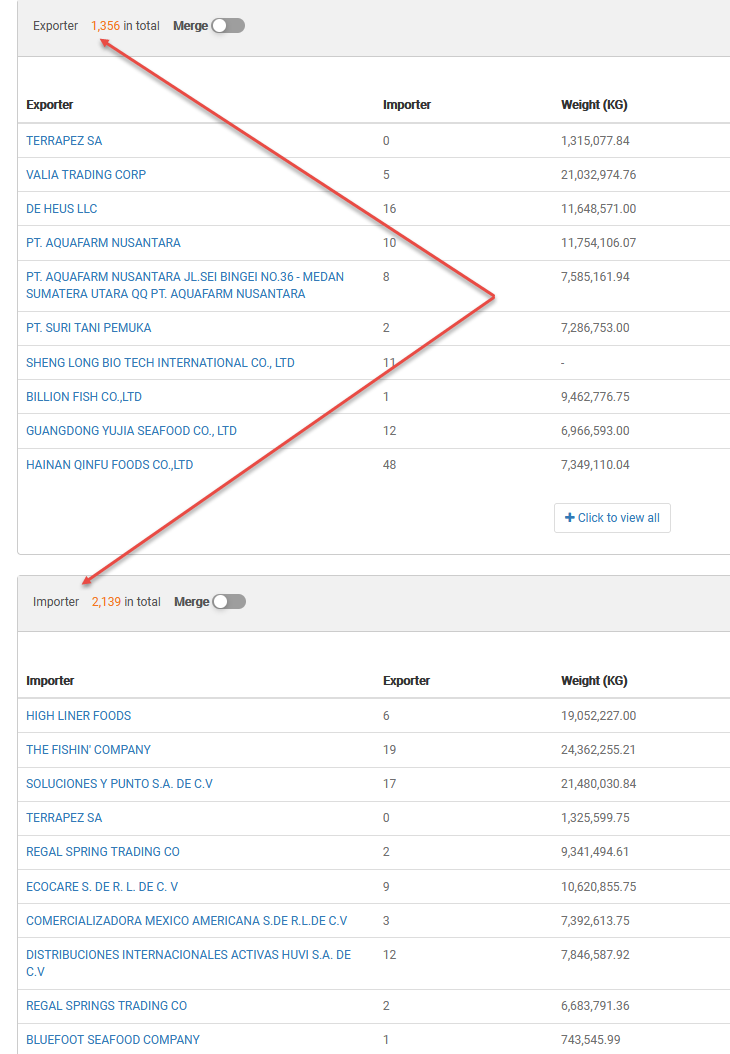Select weight value 9,341,494.61
Screen dimensions: 730x1054
click(596, 852)
